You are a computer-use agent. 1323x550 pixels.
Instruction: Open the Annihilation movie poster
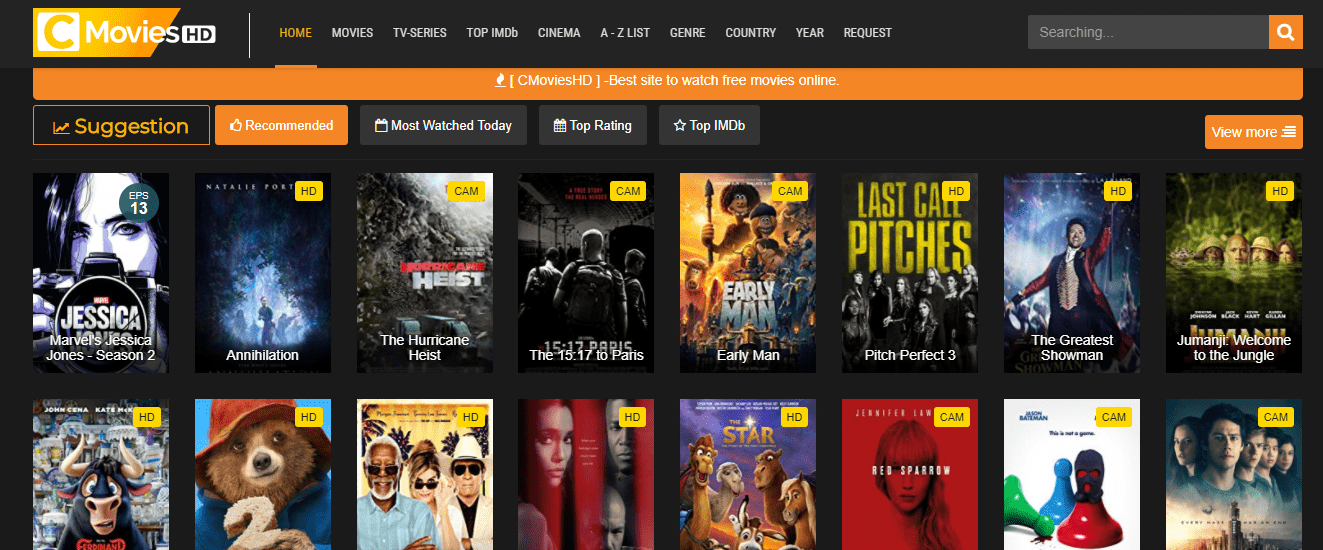pyautogui.click(x=263, y=273)
